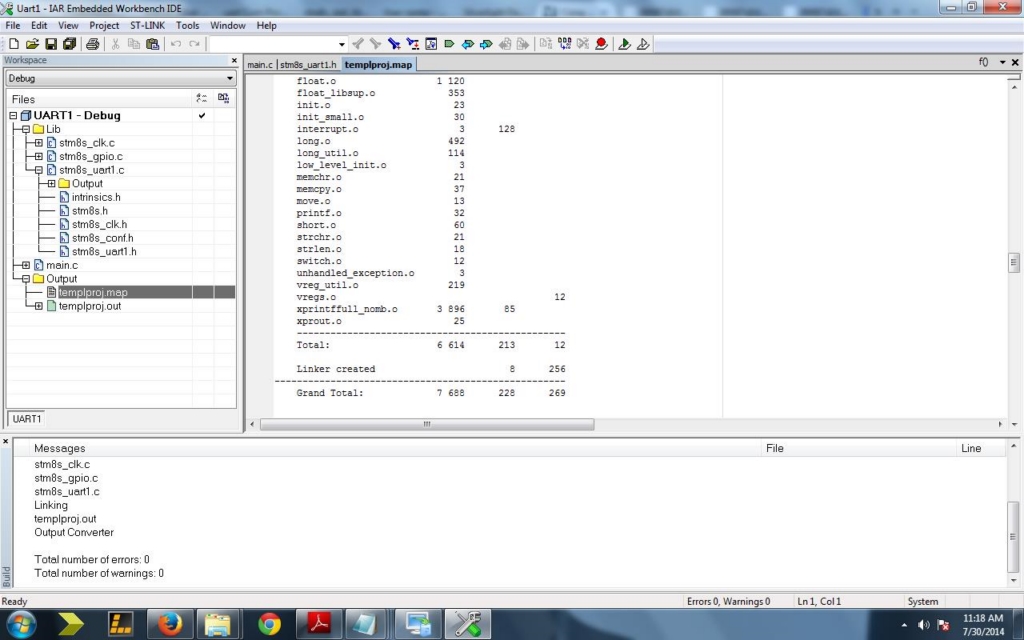The image size is (1024, 640).
Task: Click the Open file toolbar icon
Action: pos(32,44)
